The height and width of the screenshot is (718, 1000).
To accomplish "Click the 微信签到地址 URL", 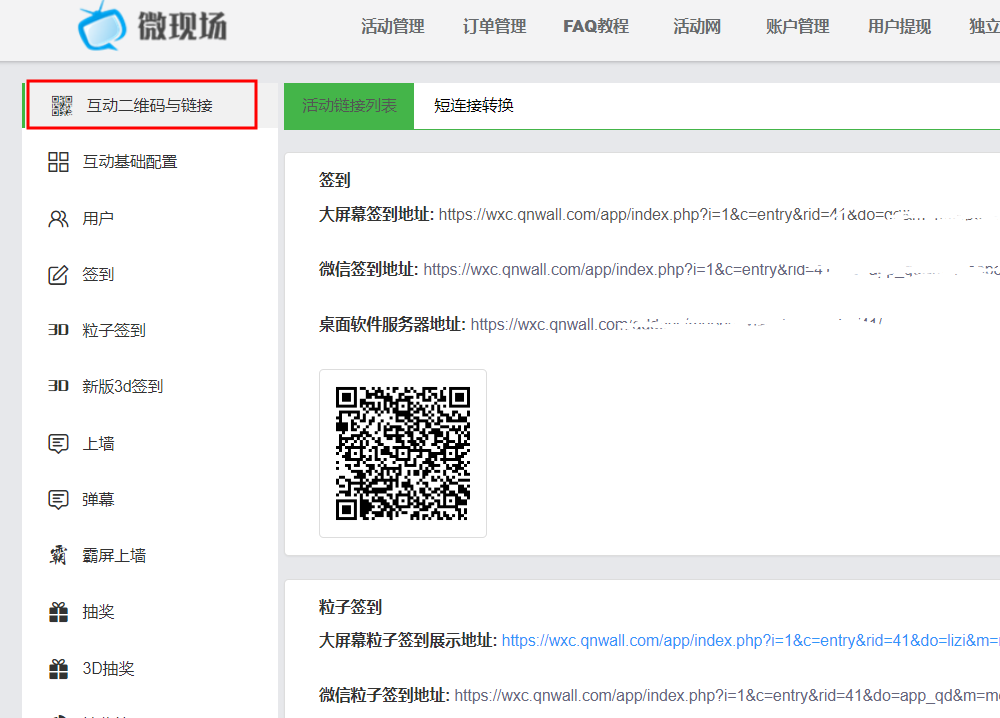I will (x=711, y=270).
